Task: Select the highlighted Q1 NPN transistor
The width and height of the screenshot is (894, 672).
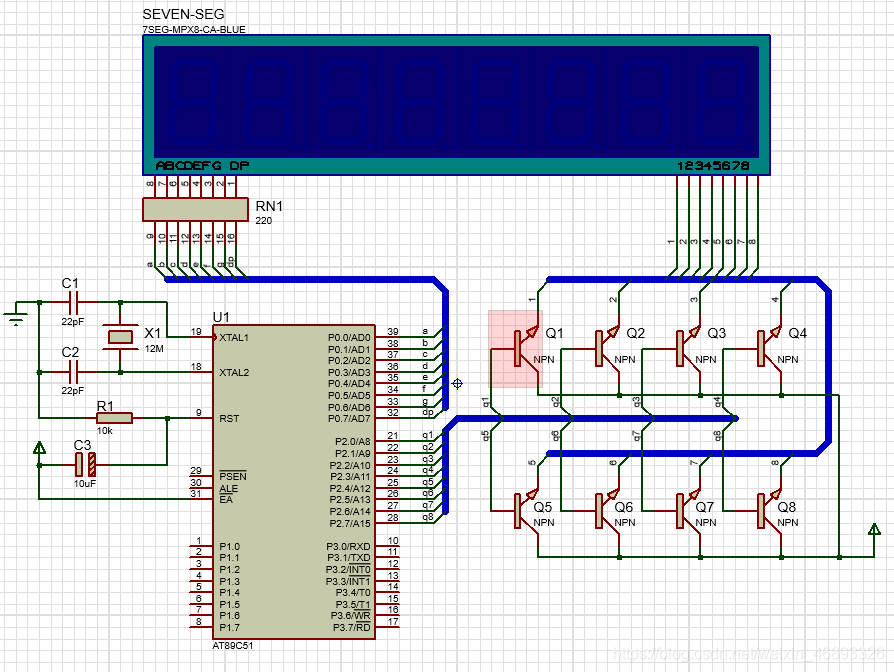Action: tap(516, 348)
